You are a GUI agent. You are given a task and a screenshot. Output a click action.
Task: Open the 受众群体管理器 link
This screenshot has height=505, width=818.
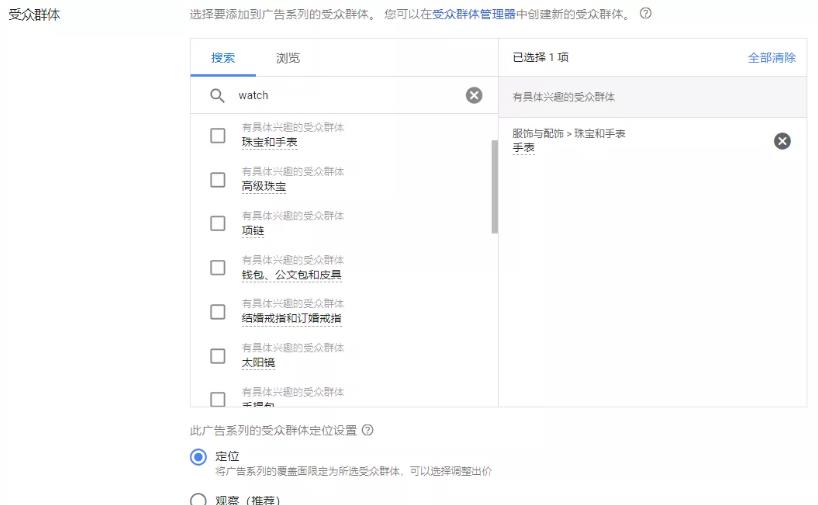click(x=474, y=14)
